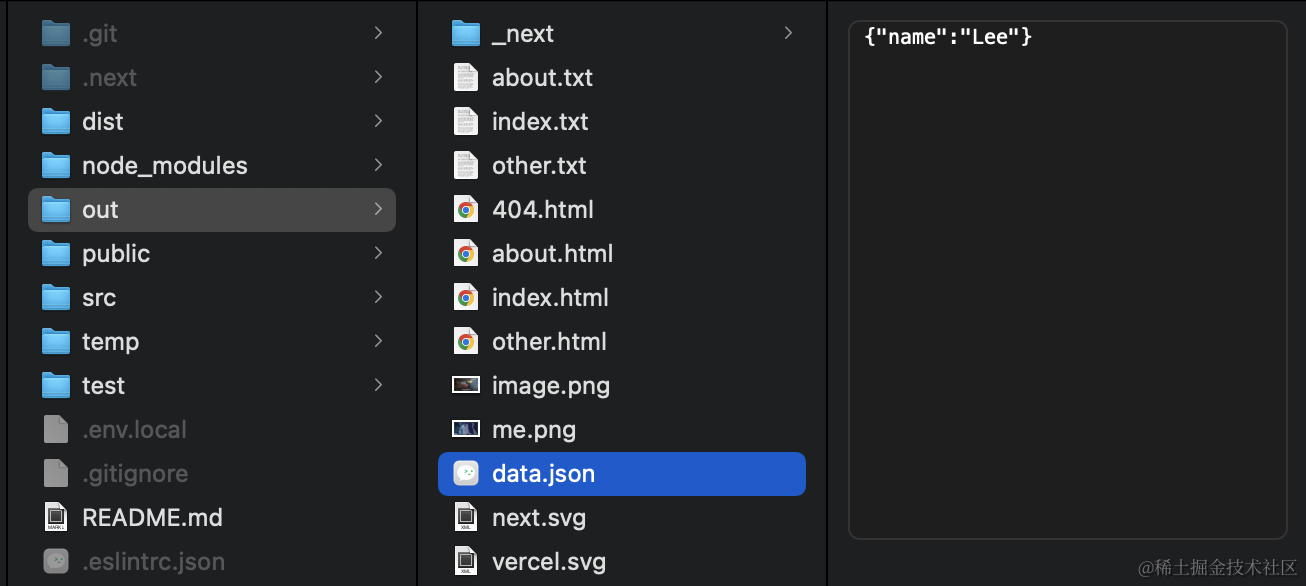Click the Chrome icon beside about.html
Image resolution: width=1306 pixels, height=586 pixels.
[x=466, y=254]
